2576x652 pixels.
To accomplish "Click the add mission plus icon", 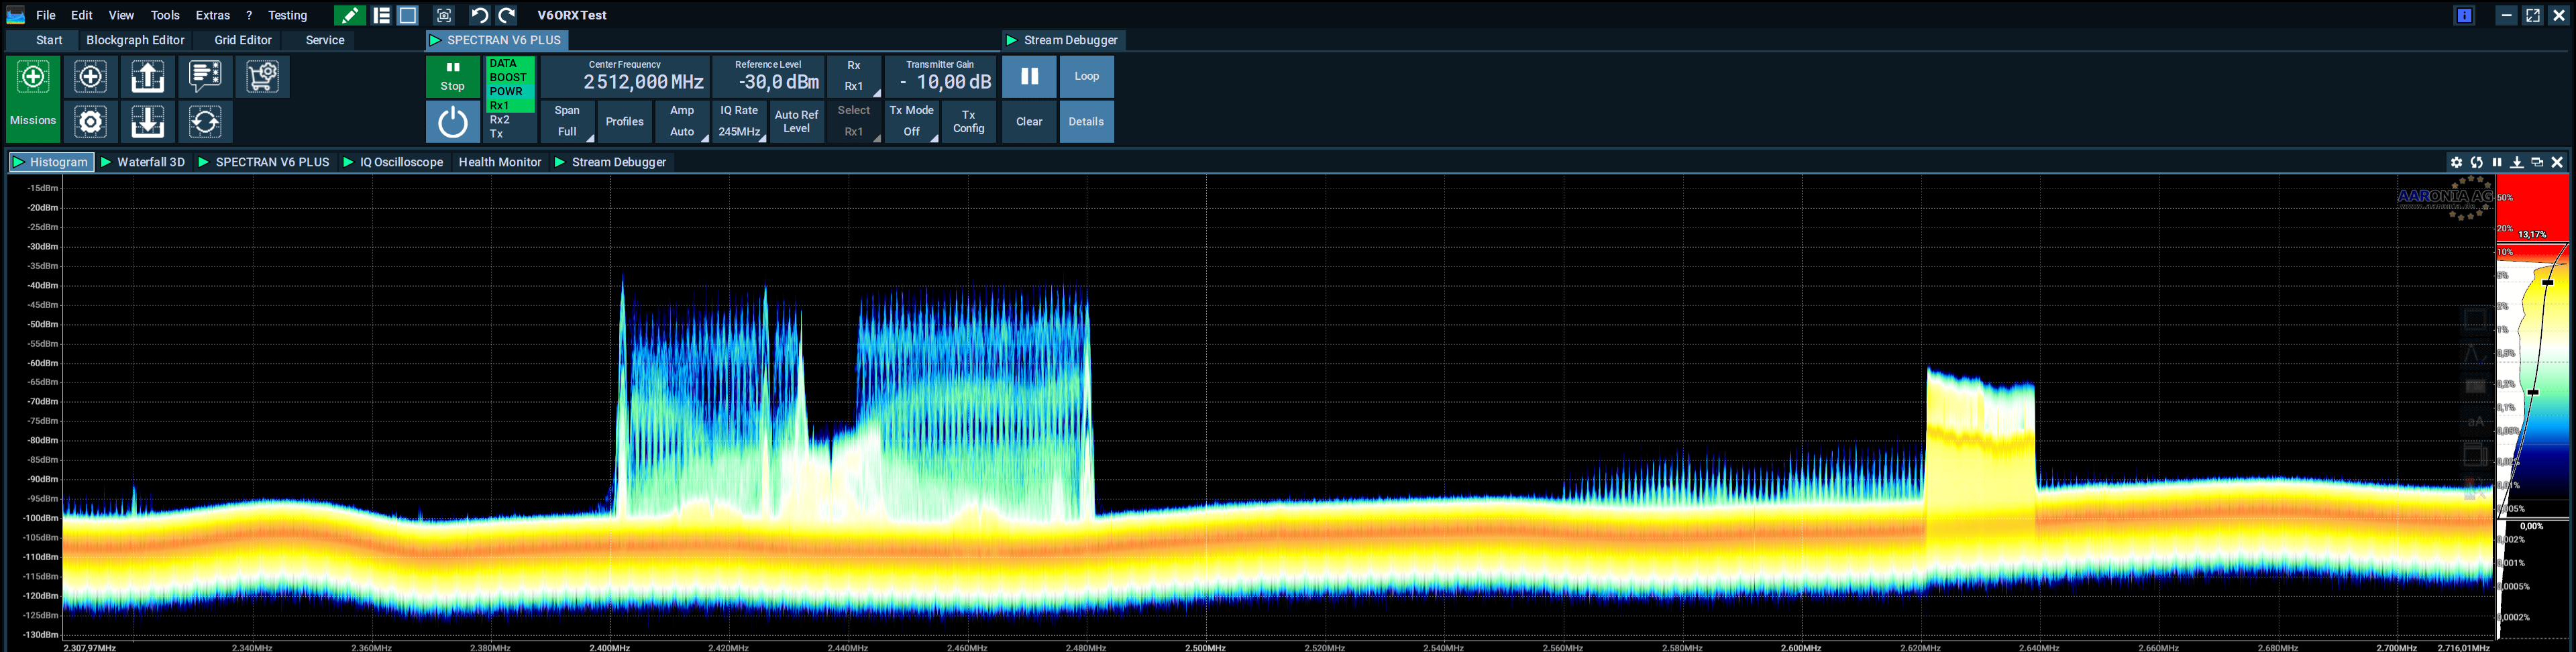I will (x=91, y=76).
